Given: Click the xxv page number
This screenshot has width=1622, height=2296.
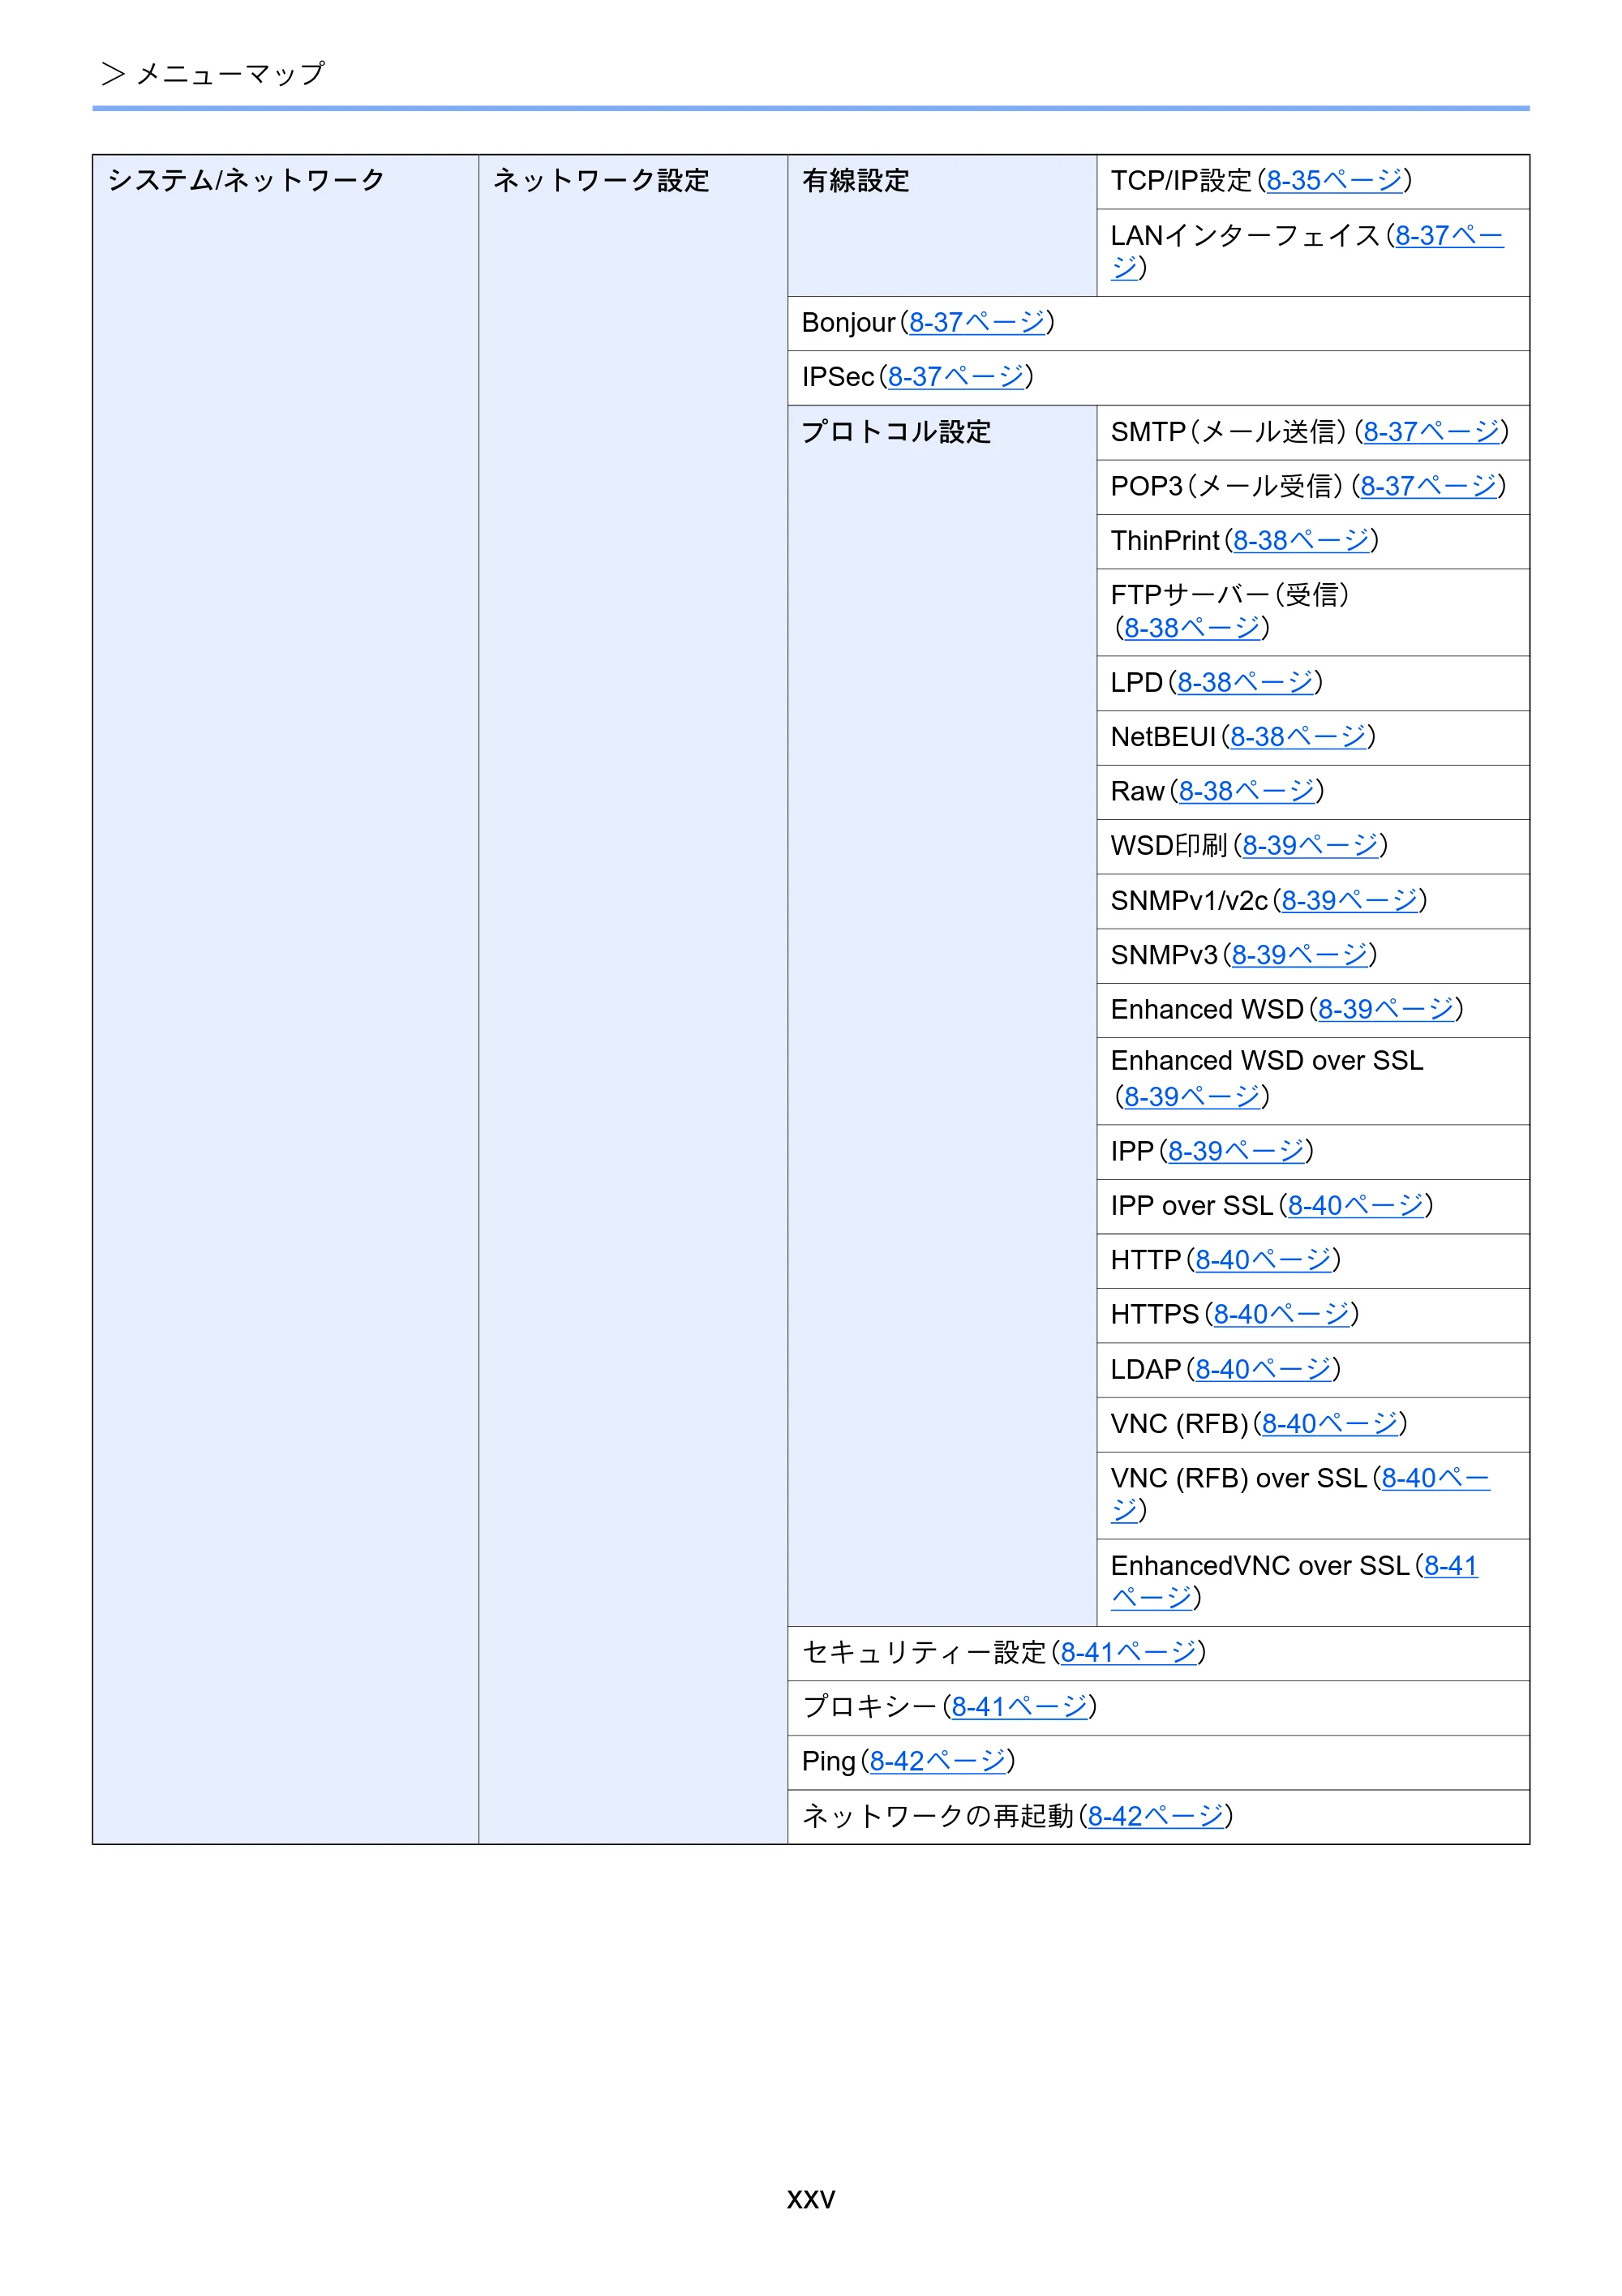Looking at the screenshot, I should (x=810, y=2199).
